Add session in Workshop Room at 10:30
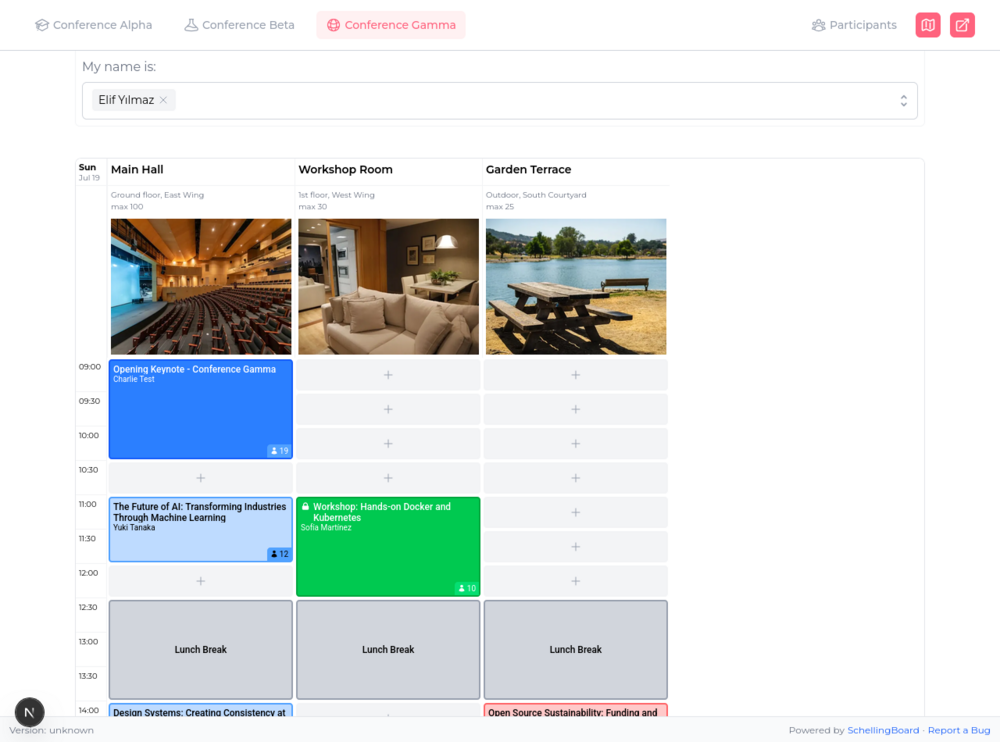 (388, 479)
